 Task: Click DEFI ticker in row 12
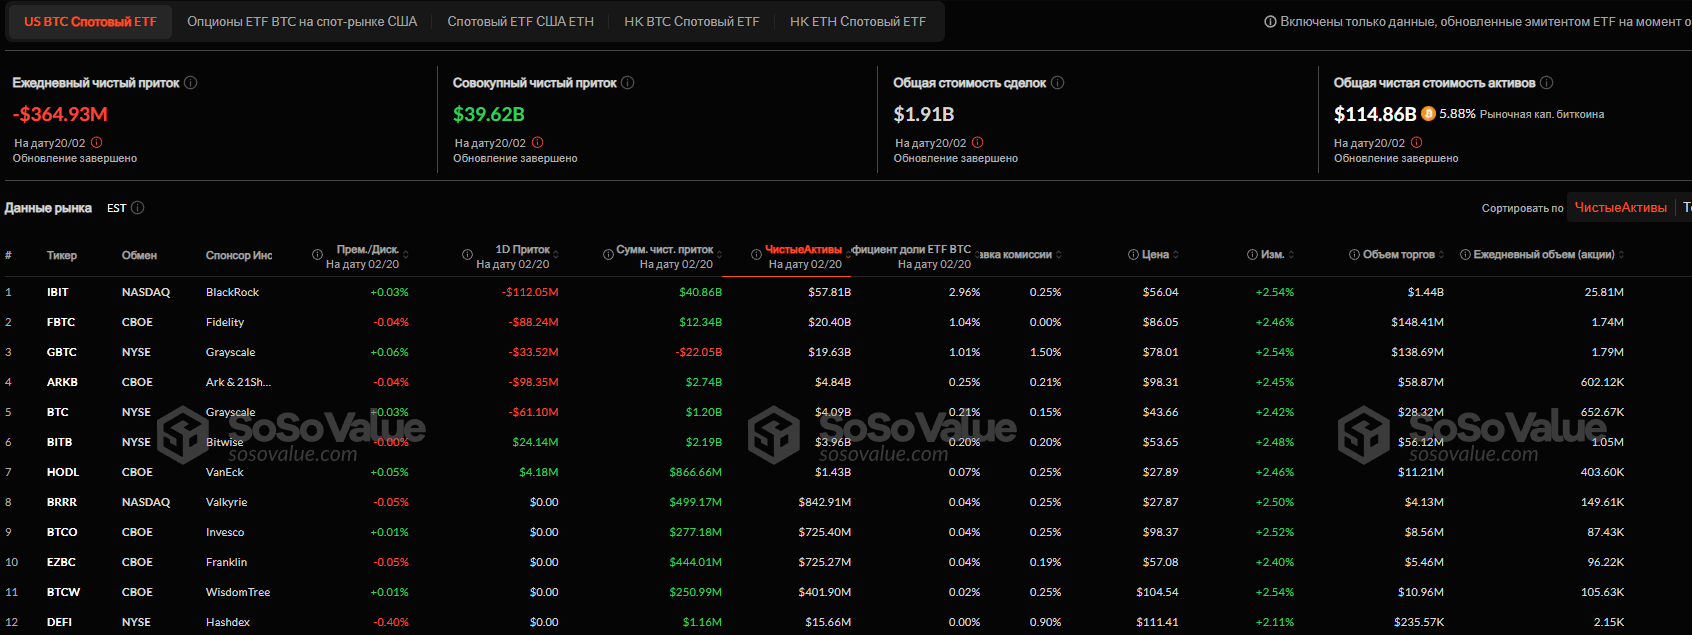pyautogui.click(x=59, y=622)
